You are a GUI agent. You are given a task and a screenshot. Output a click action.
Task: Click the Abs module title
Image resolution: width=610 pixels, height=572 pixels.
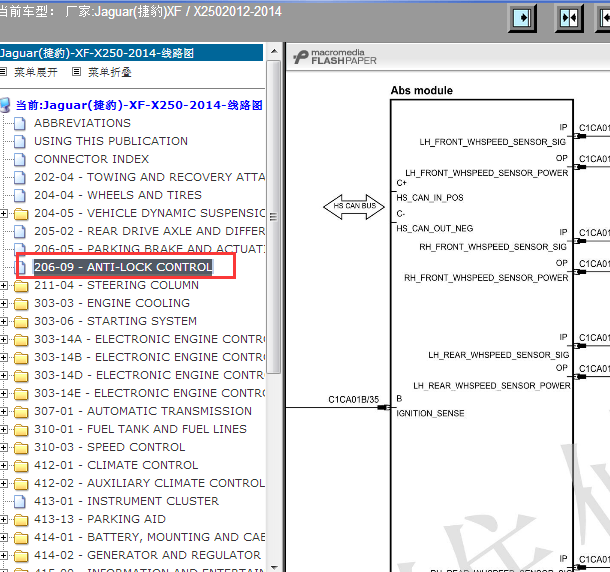click(422, 90)
